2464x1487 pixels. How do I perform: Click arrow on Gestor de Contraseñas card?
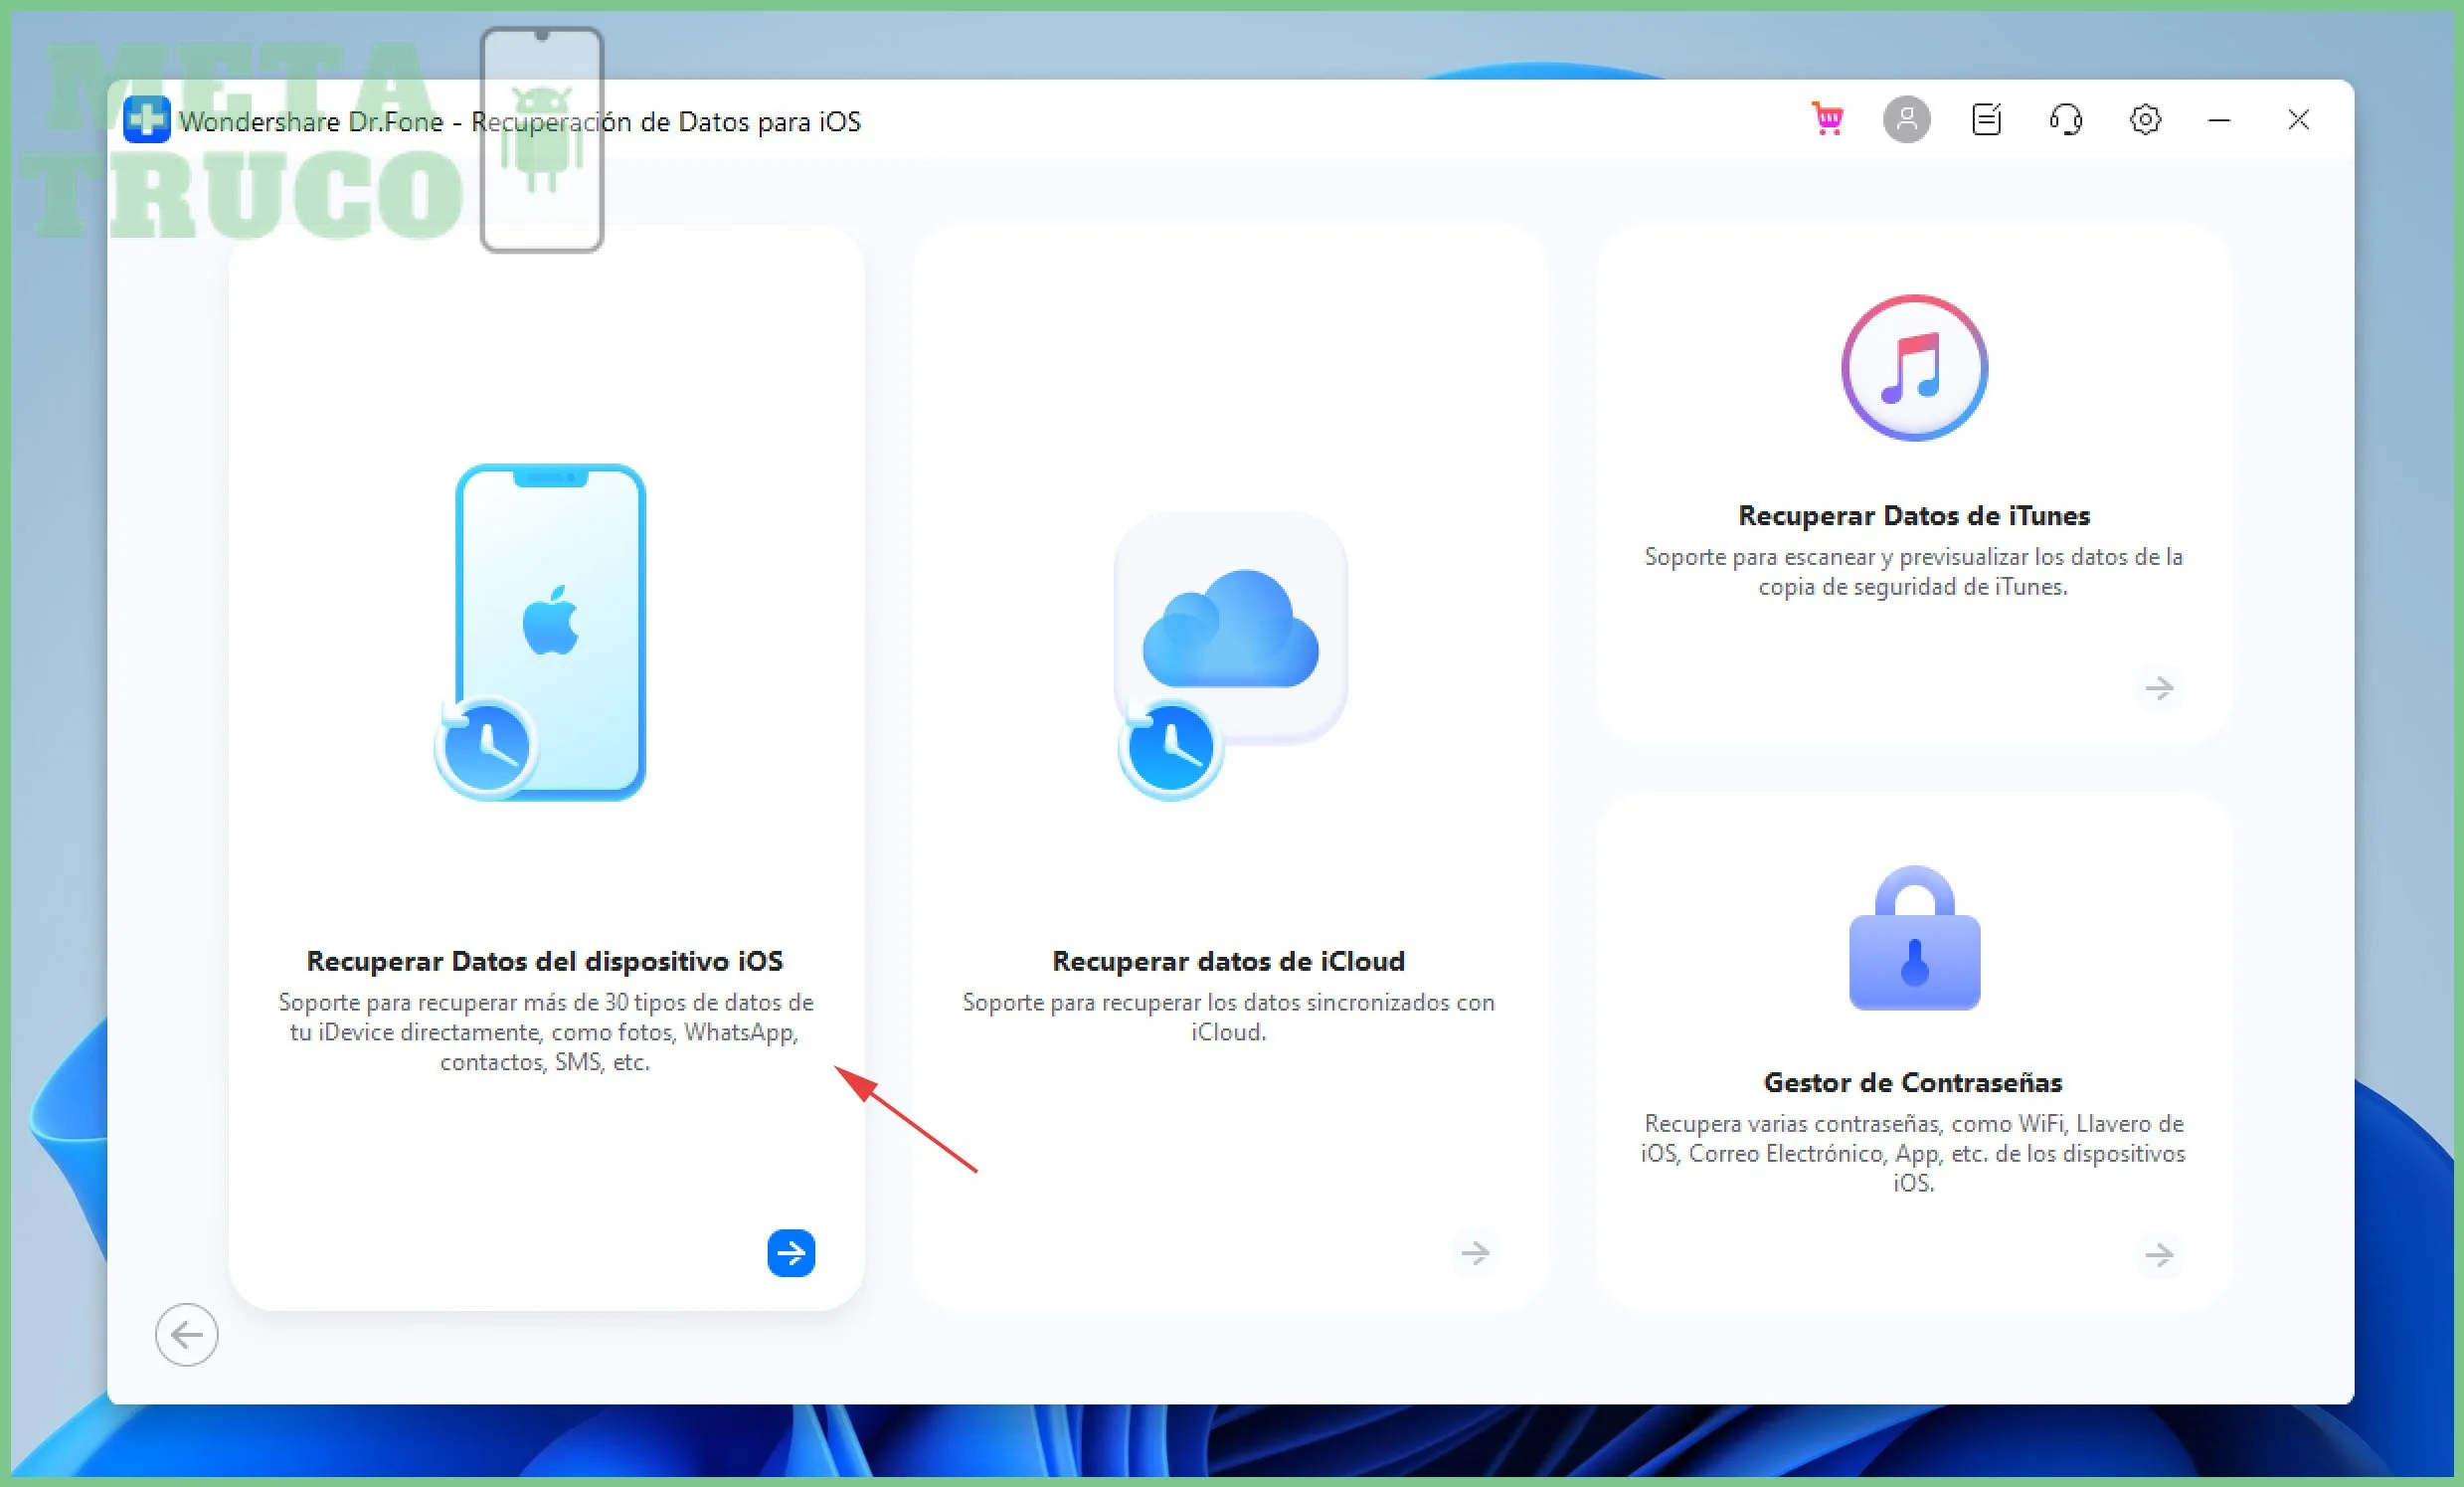(2159, 1255)
